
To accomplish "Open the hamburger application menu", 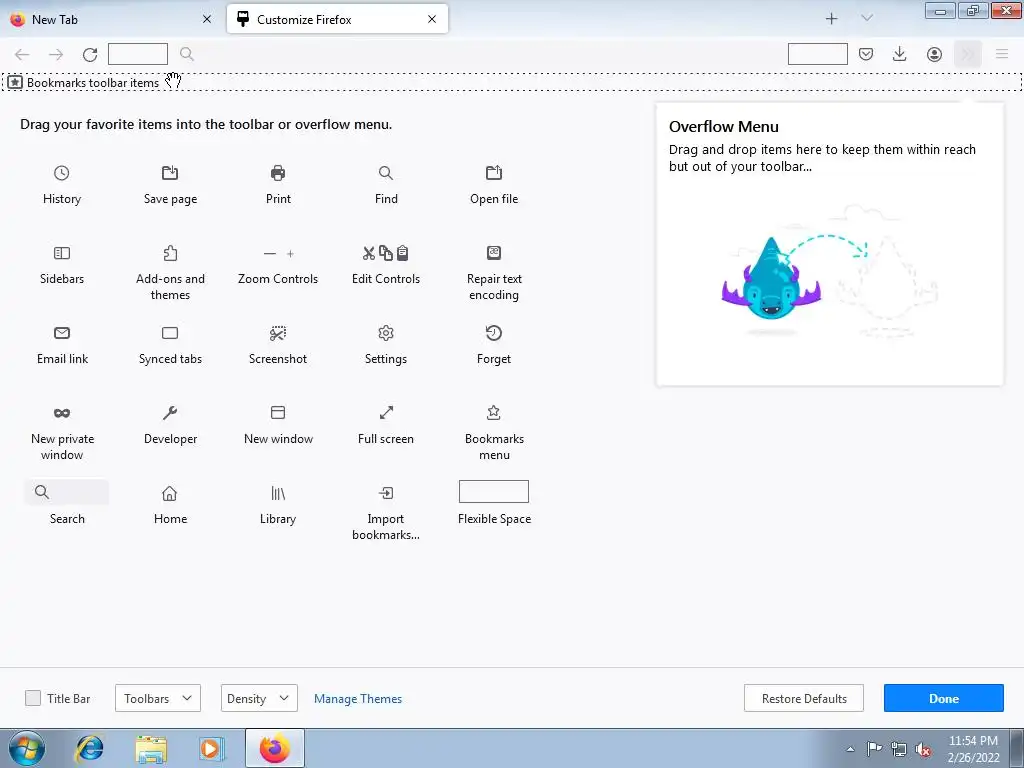I will click(x=1002, y=54).
